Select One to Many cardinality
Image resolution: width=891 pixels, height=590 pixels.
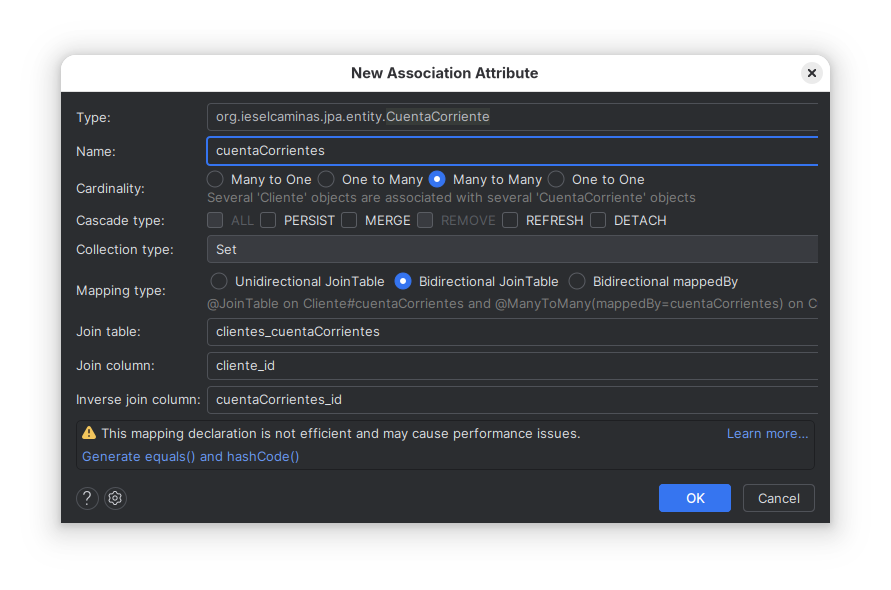pyautogui.click(x=327, y=179)
